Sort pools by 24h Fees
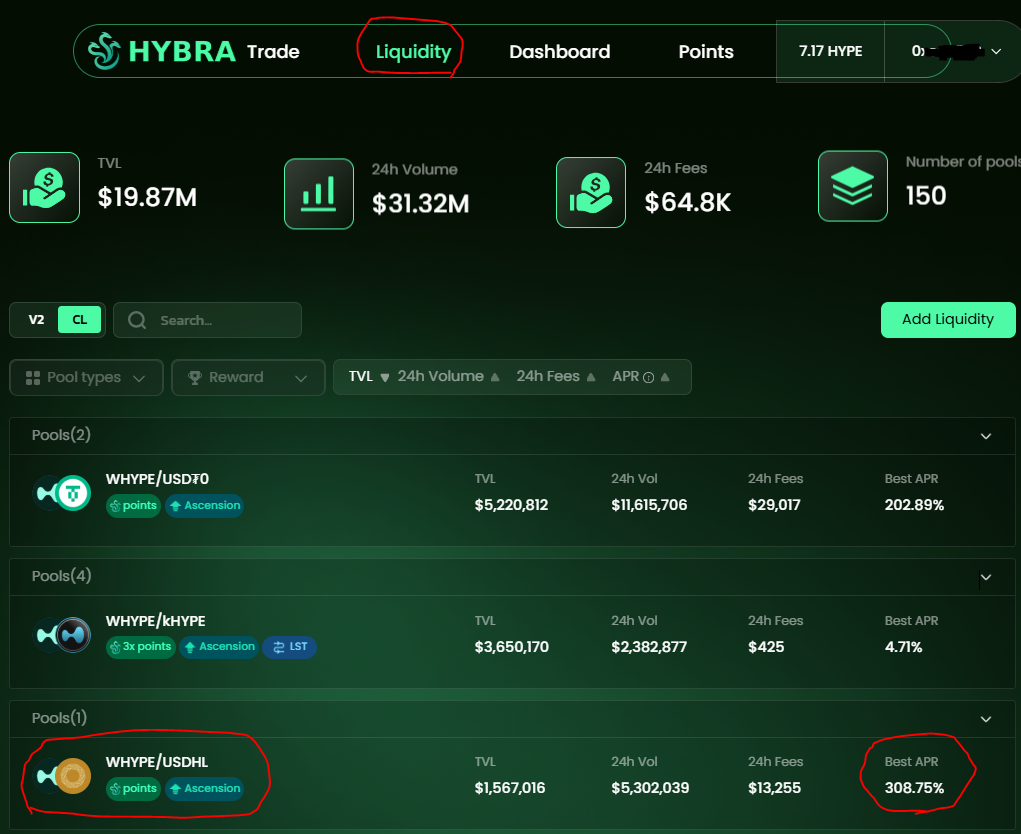This screenshot has height=834, width=1021. [556, 377]
